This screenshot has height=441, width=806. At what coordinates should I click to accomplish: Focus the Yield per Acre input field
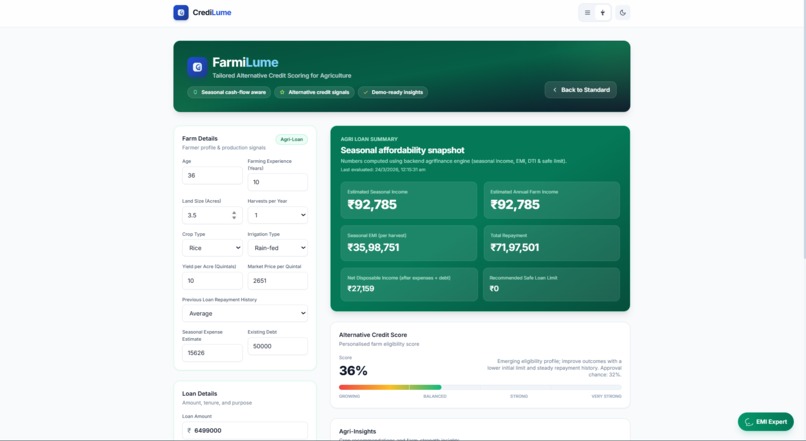(212, 281)
